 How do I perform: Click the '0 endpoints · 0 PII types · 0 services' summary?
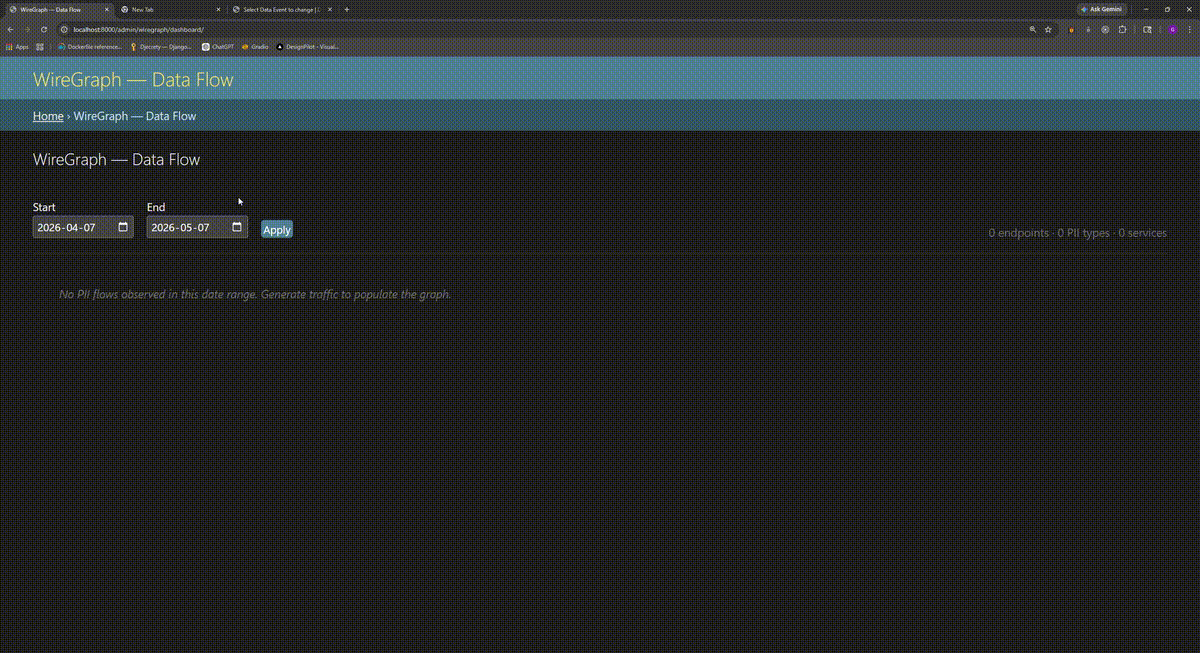1078,233
